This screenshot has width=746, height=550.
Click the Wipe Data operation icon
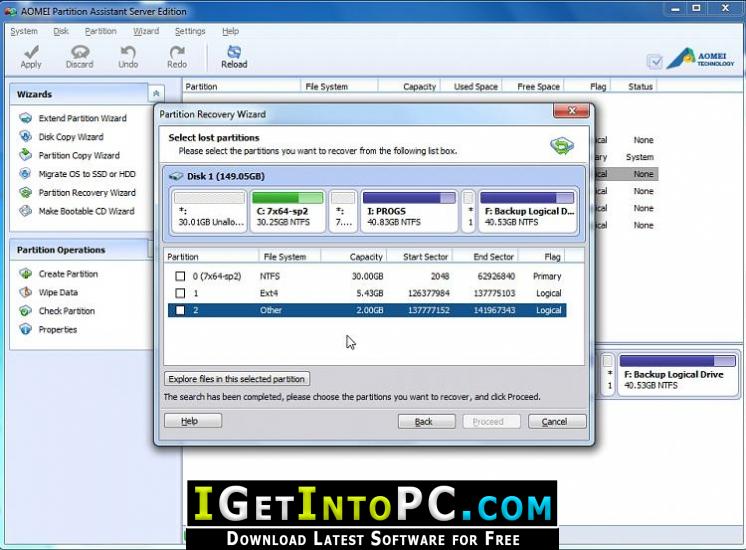pyautogui.click(x=25, y=292)
